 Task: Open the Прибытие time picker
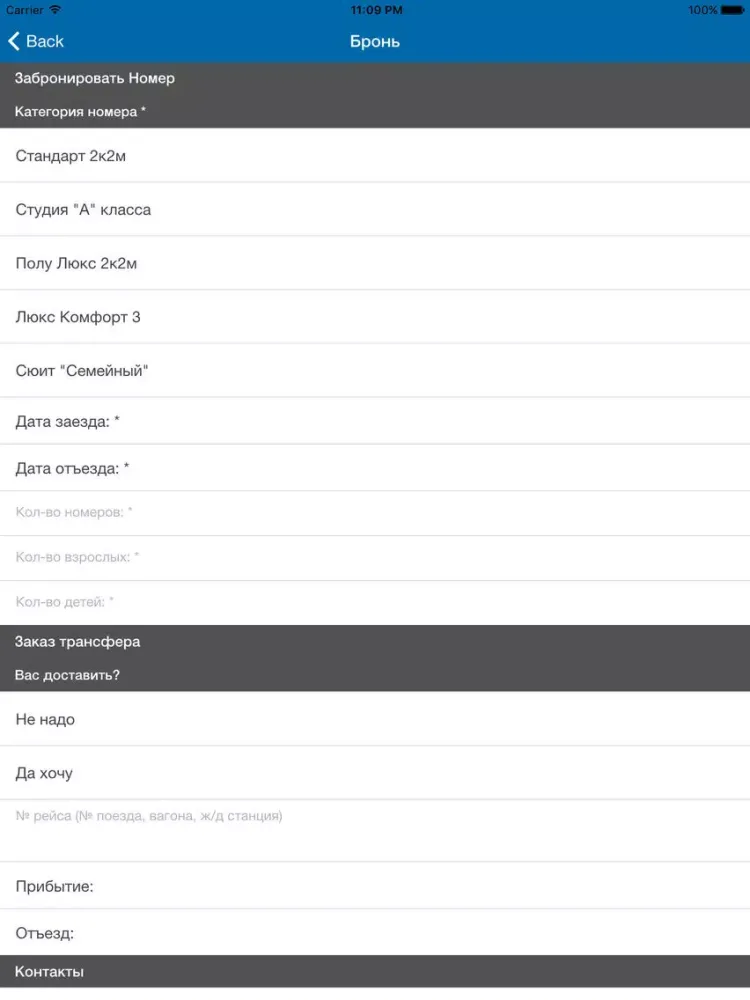(375, 886)
